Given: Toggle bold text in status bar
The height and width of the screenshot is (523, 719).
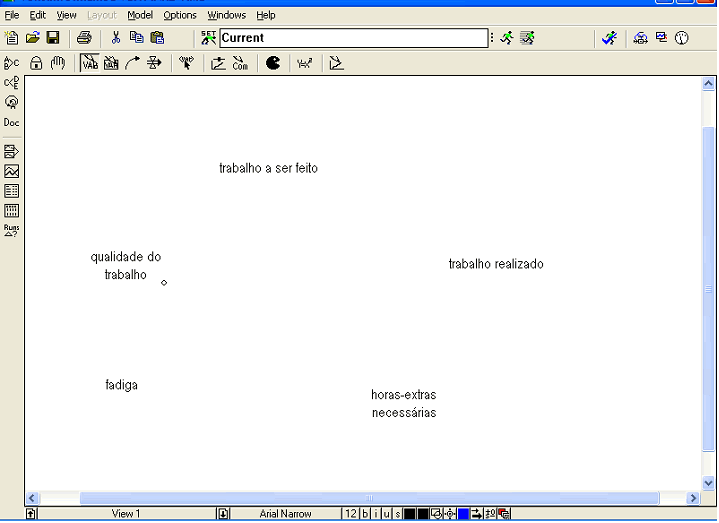Looking at the screenshot, I should 365,514.
